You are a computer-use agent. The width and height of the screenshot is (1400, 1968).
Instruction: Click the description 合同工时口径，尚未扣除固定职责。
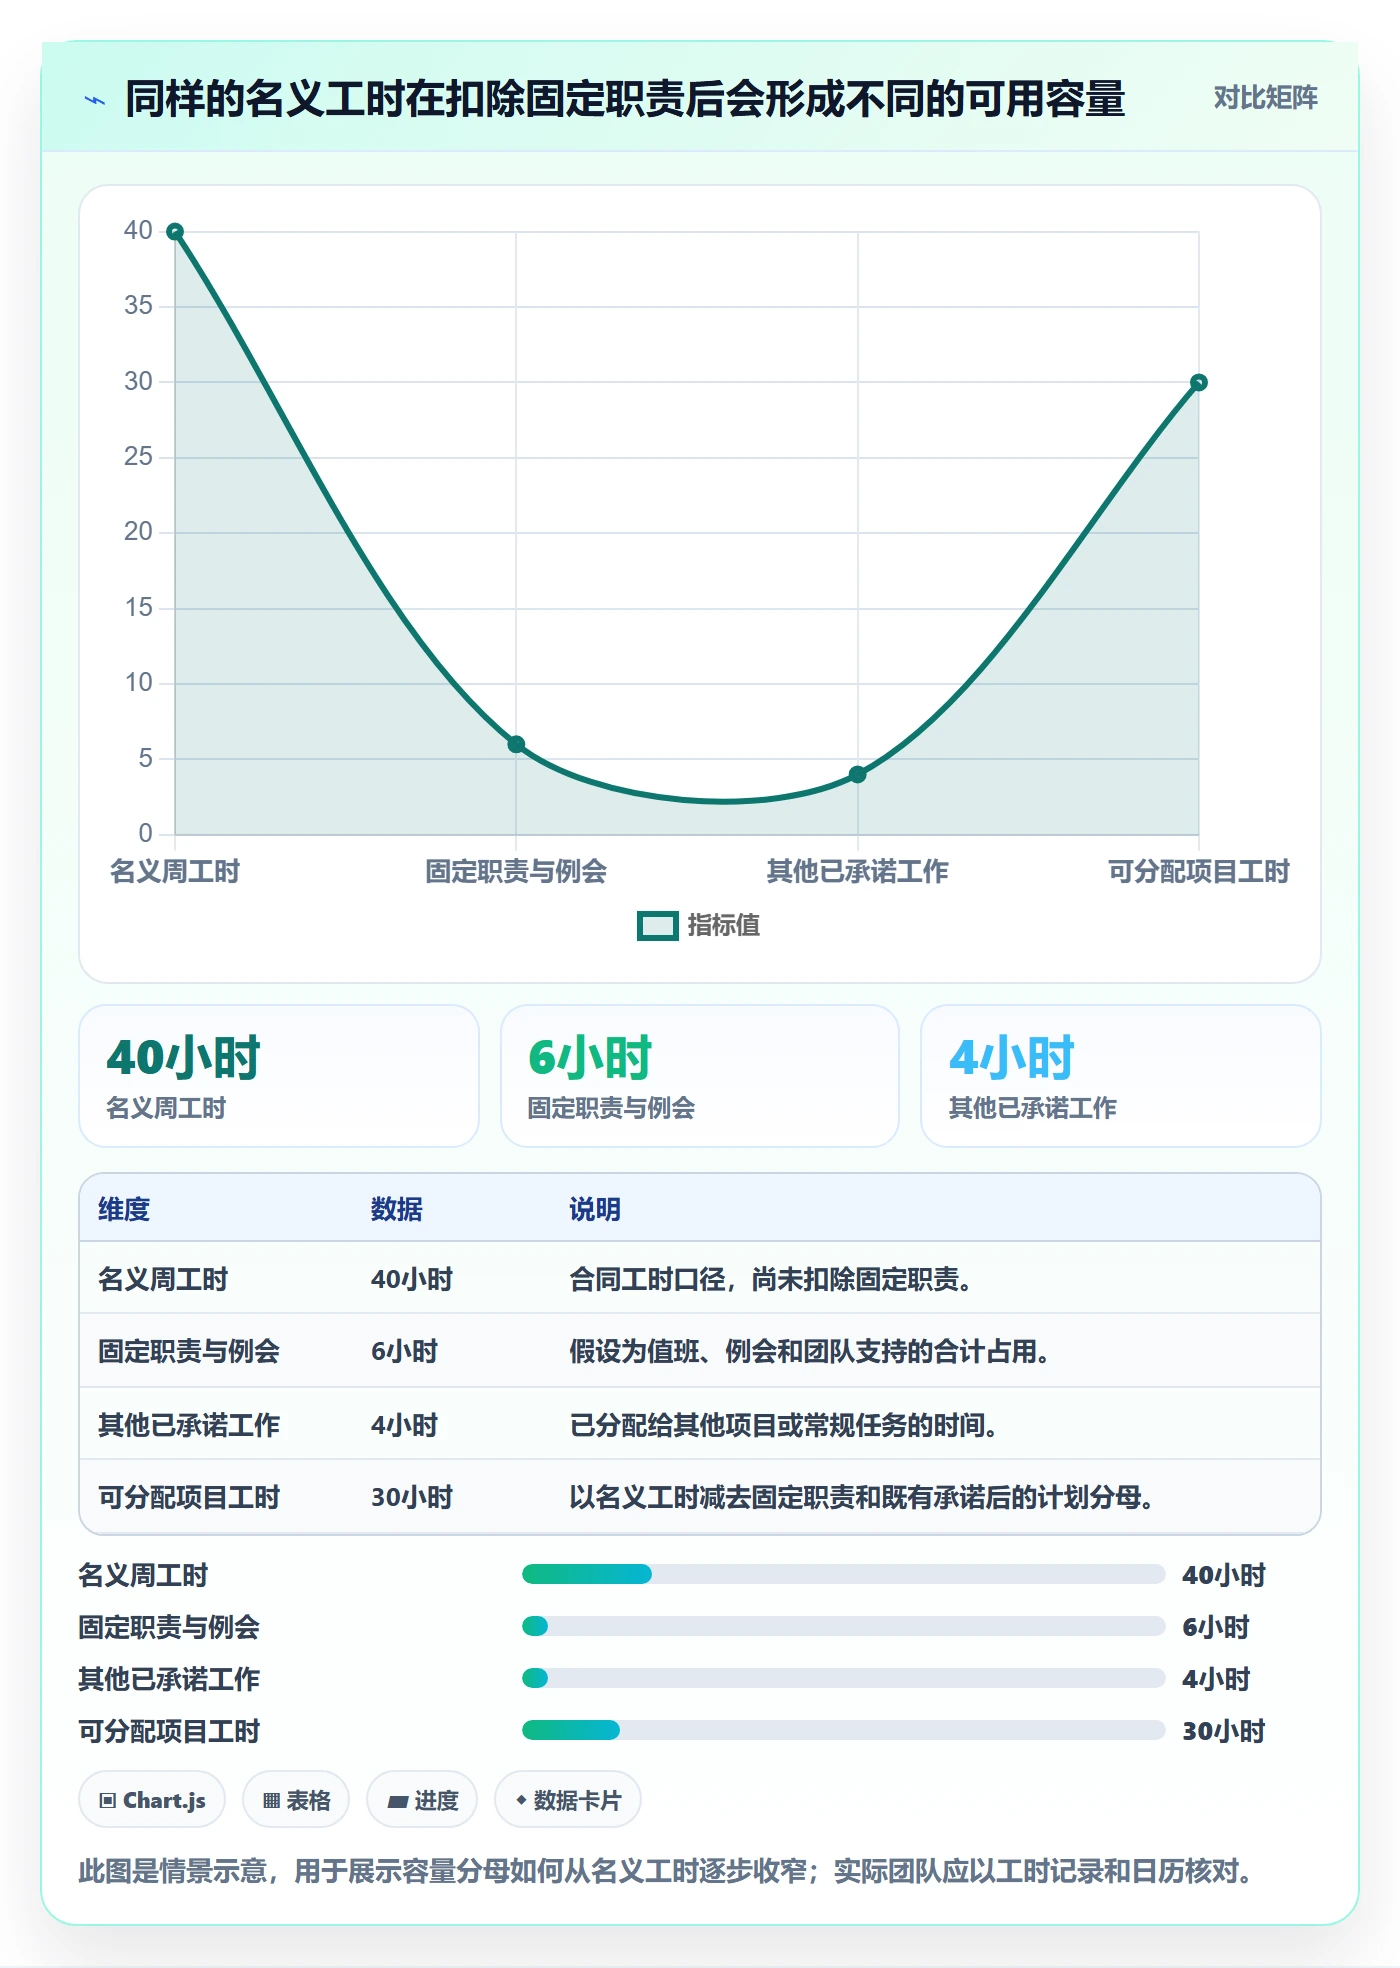(771, 1280)
